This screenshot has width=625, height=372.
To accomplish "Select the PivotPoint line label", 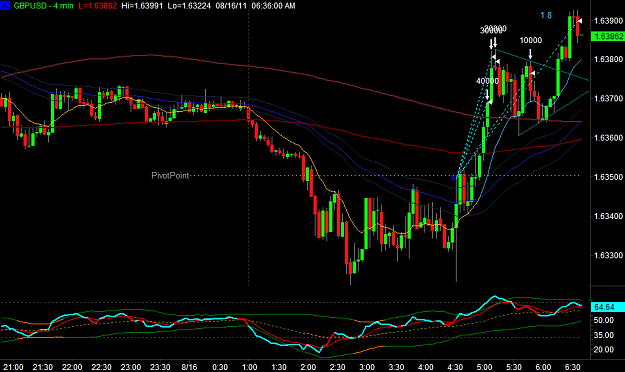I will [170, 175].
